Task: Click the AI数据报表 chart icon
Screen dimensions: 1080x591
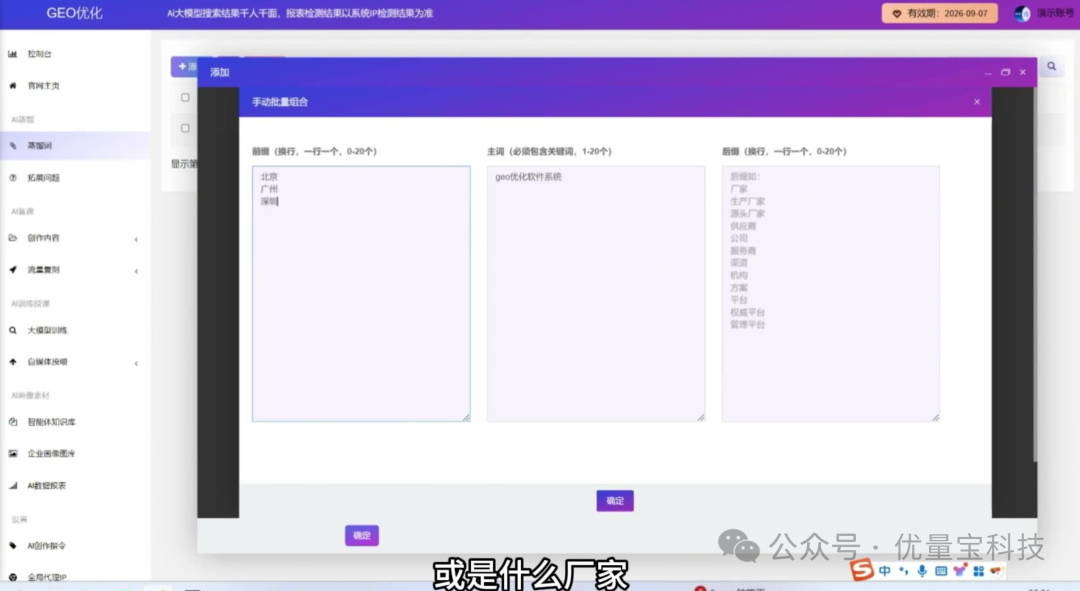Action: pyautogui.click(x=13, y=486)
